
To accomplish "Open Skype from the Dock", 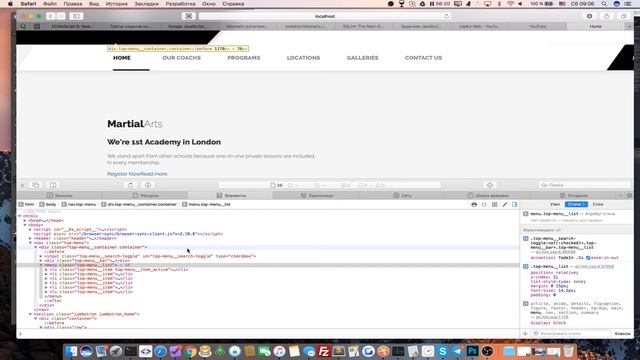I will tap(442, 351).
